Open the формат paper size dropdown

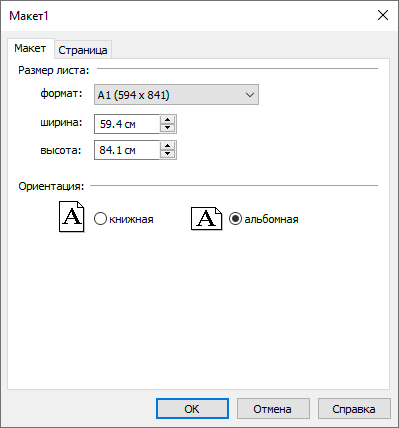[176, 95]
